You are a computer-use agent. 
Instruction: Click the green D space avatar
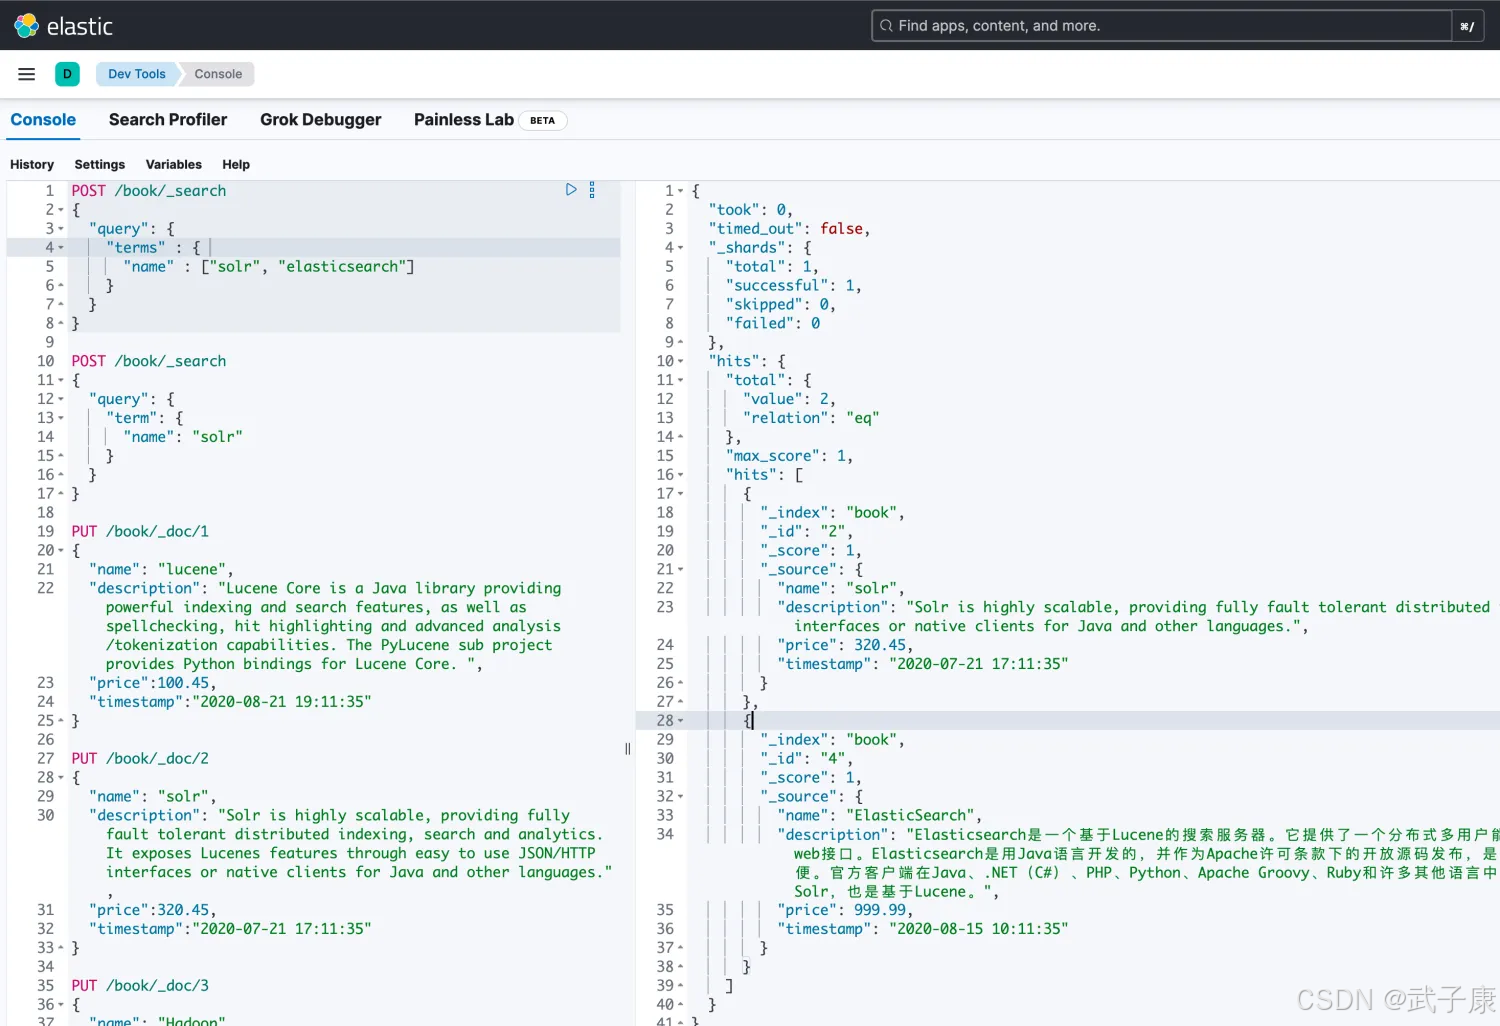(x=67, y=74)
